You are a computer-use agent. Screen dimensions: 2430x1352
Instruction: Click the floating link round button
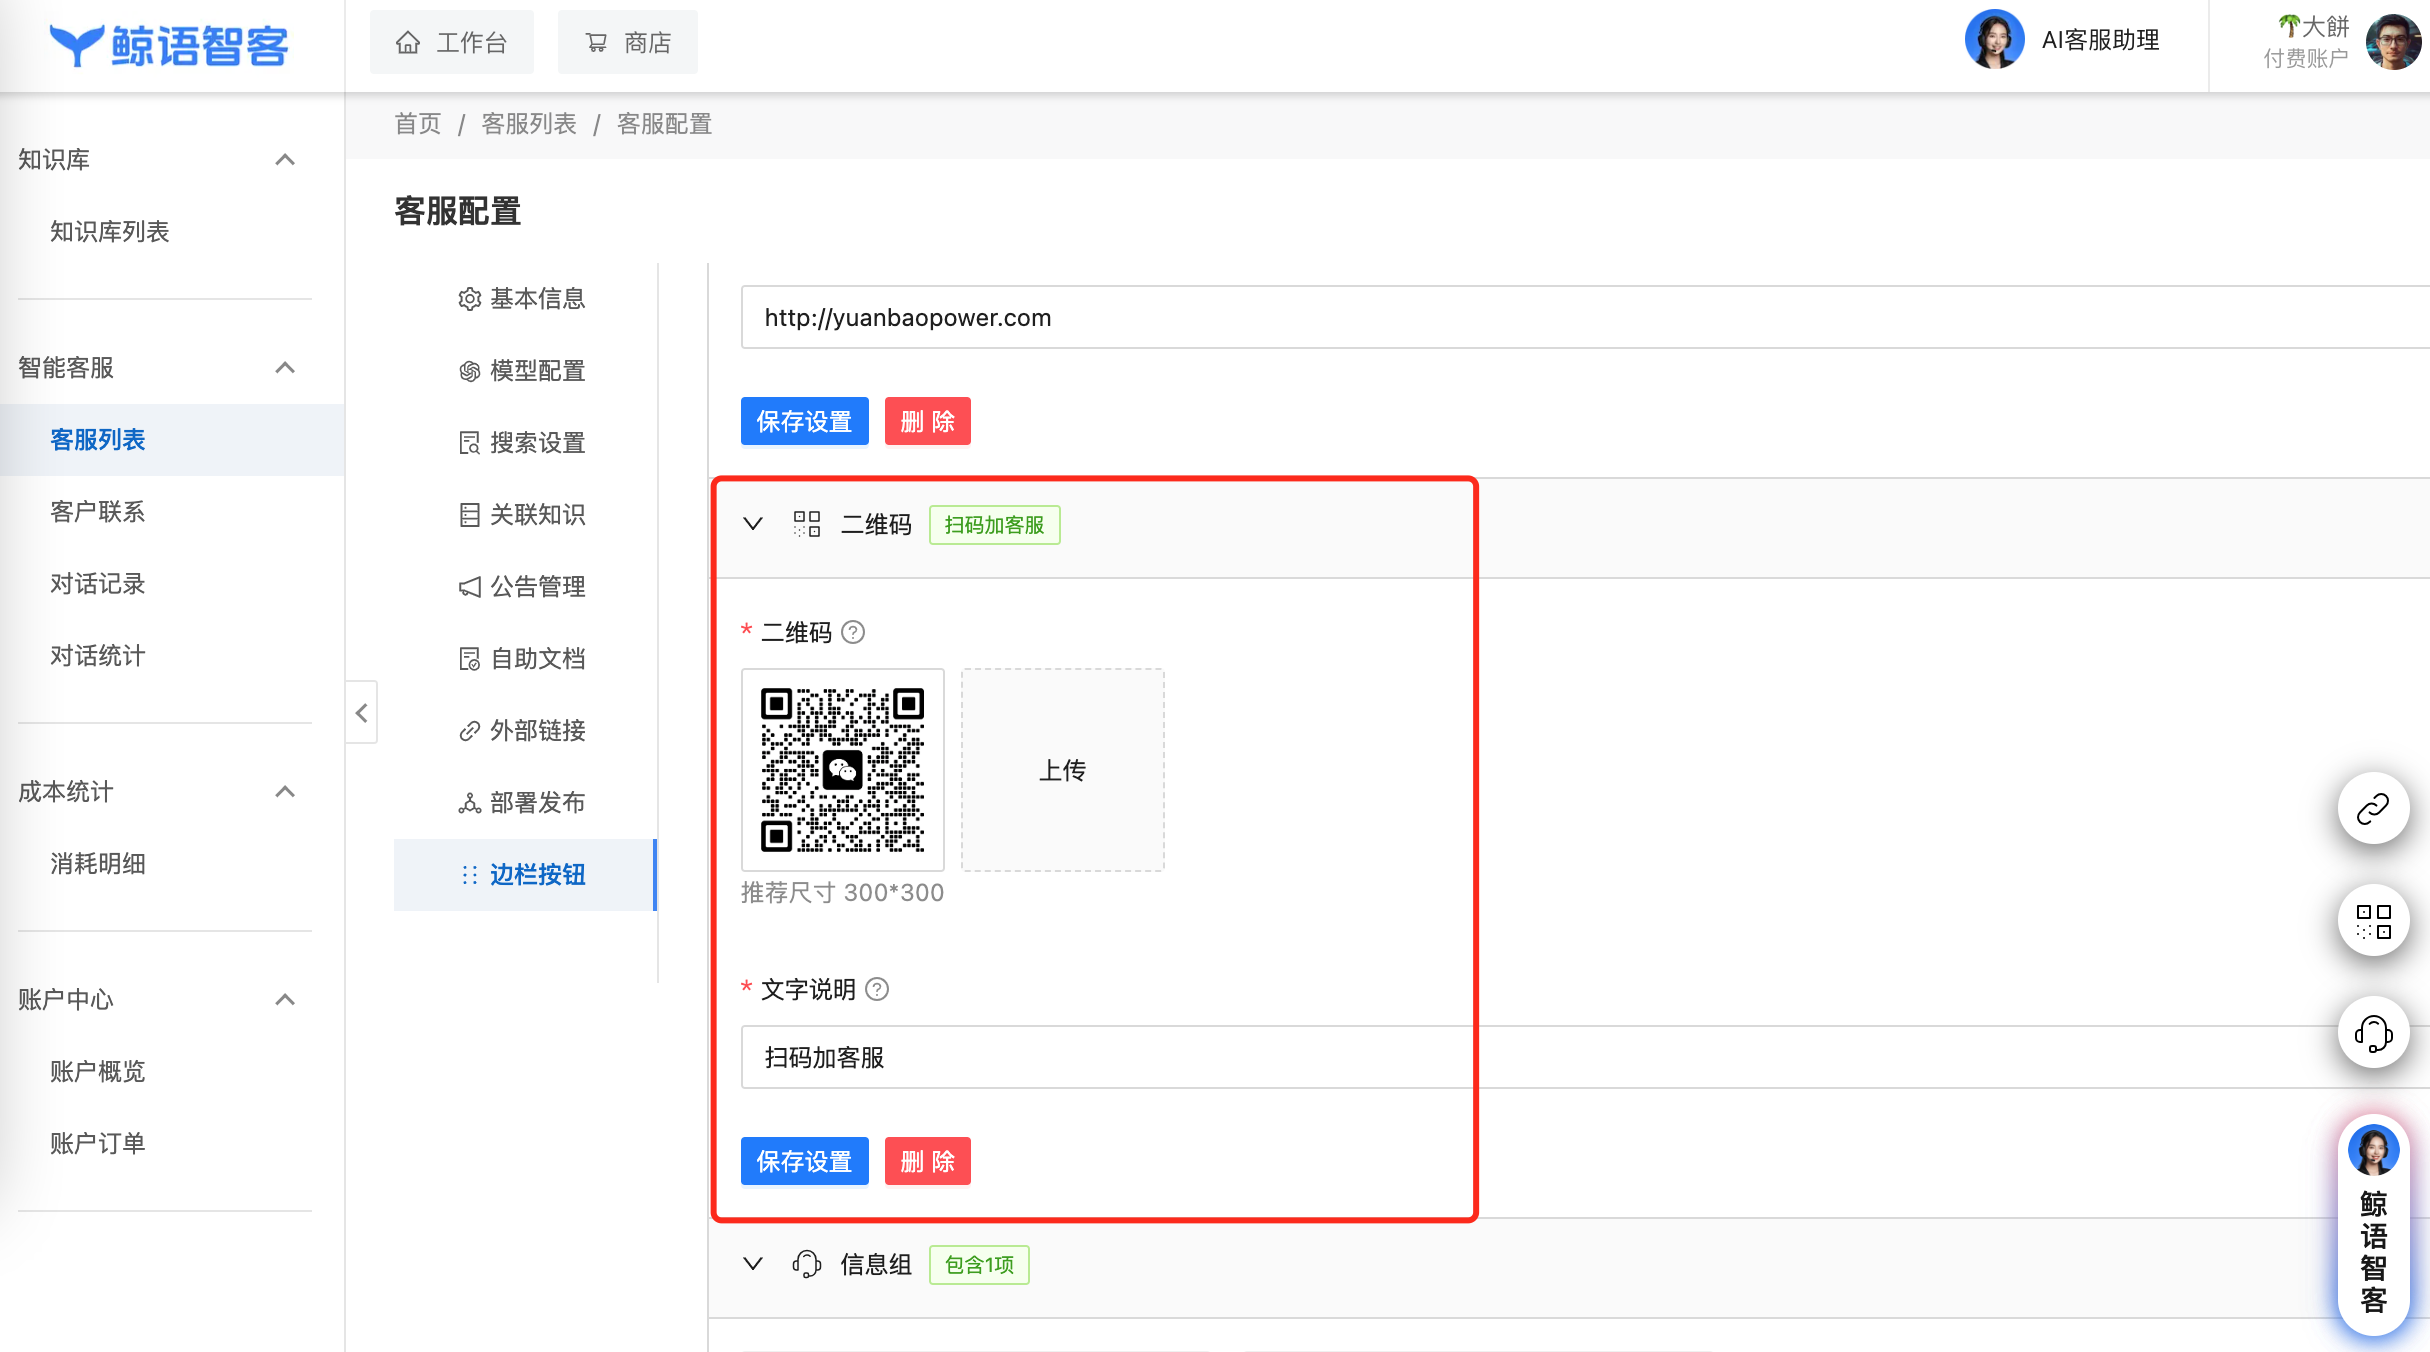click(2373, 808)
